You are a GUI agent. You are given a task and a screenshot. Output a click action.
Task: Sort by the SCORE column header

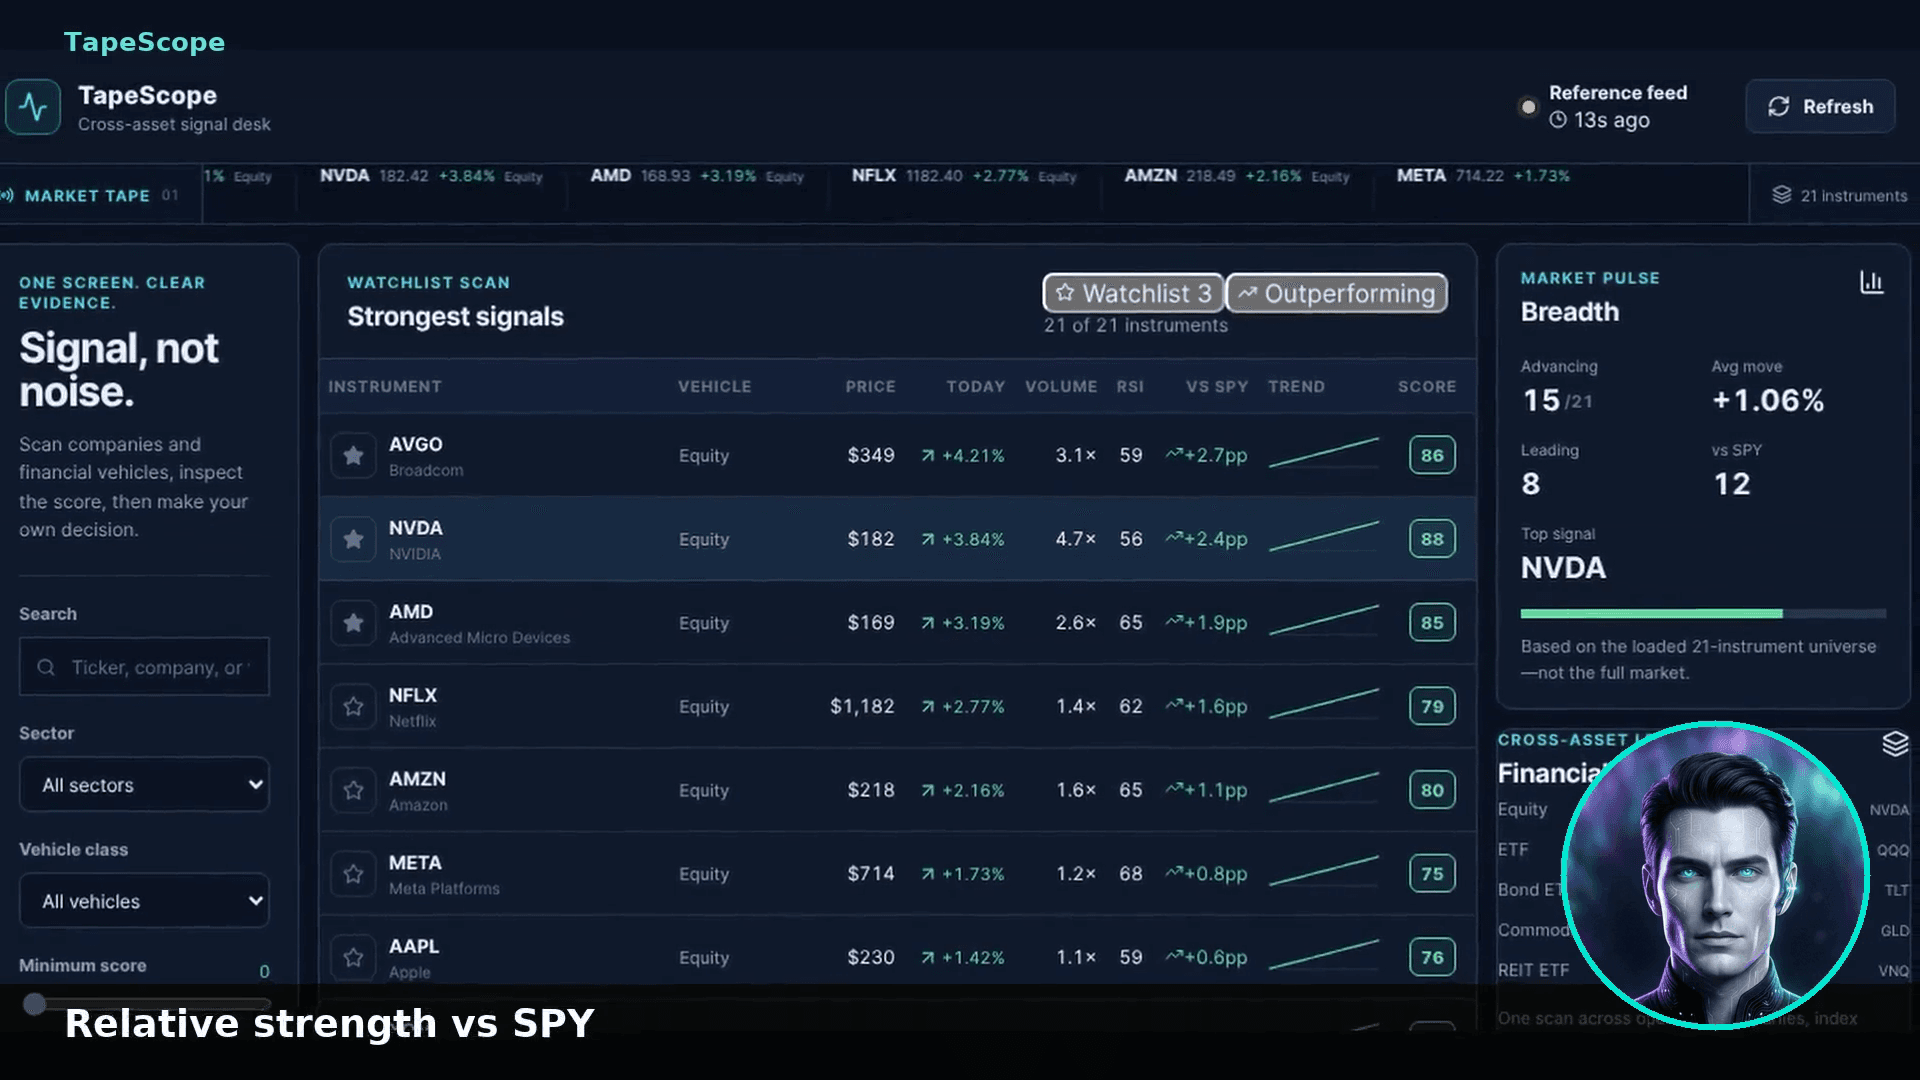point(1427,387)
